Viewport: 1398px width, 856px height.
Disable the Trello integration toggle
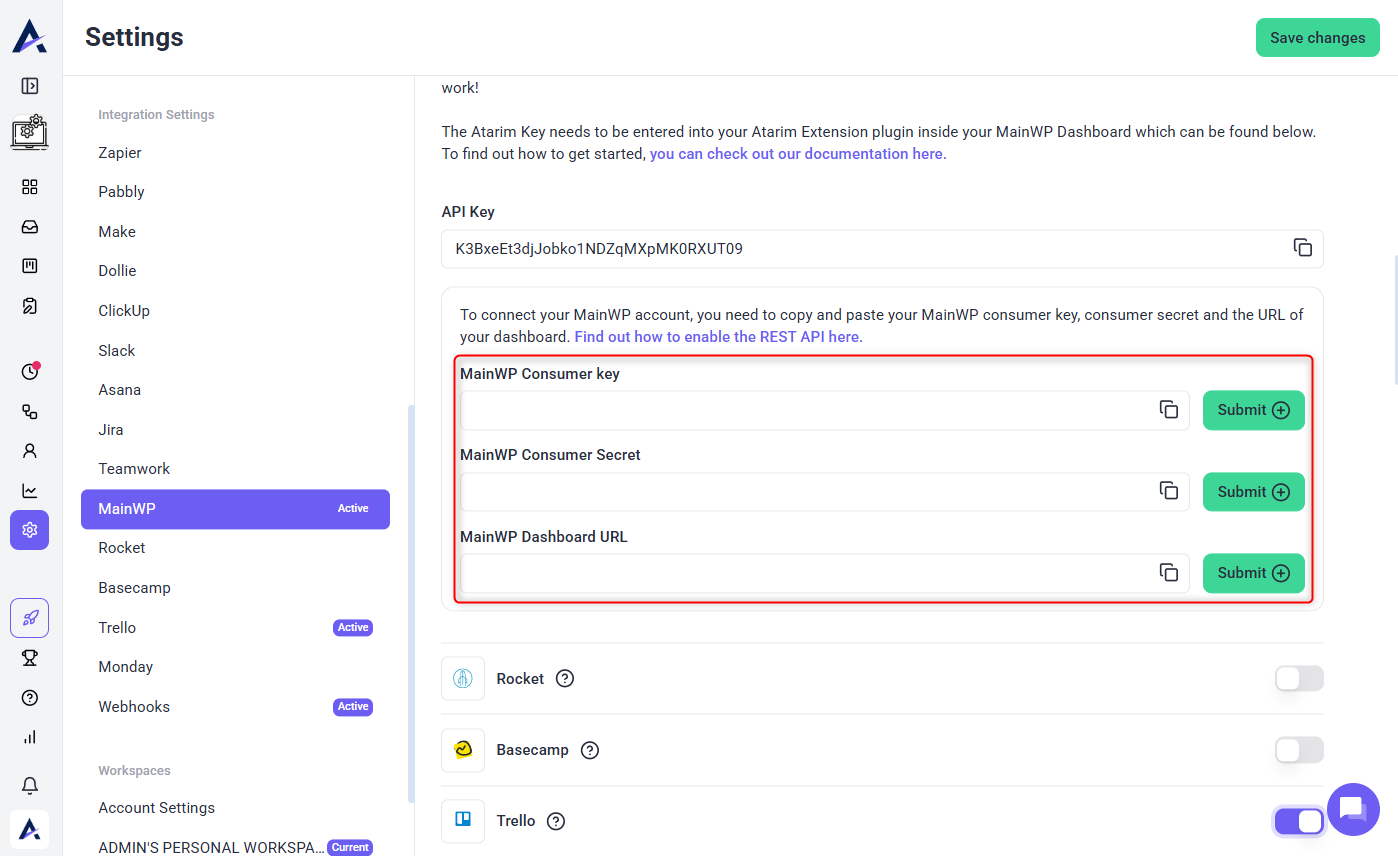(1298, 821)
